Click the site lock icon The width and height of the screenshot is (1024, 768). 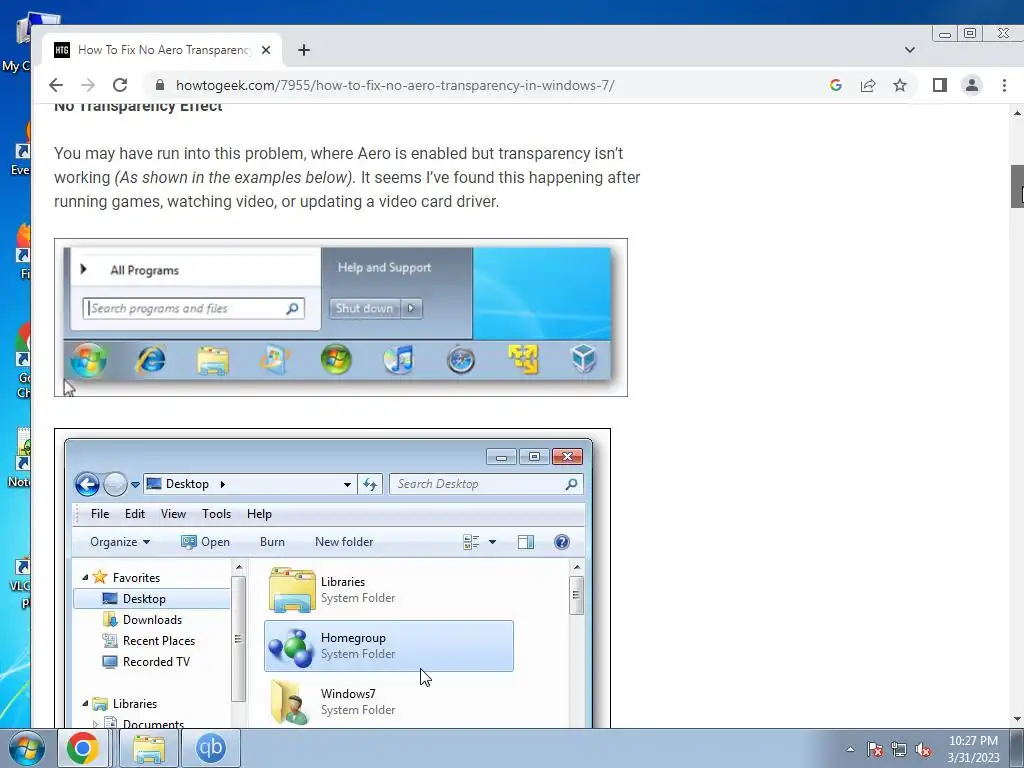click(159, 85)
